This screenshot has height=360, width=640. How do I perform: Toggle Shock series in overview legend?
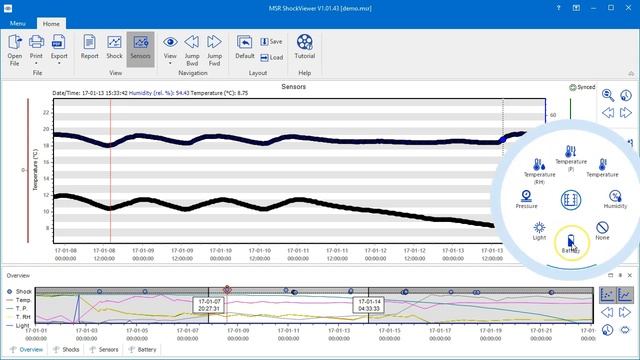tap(19, 291)
